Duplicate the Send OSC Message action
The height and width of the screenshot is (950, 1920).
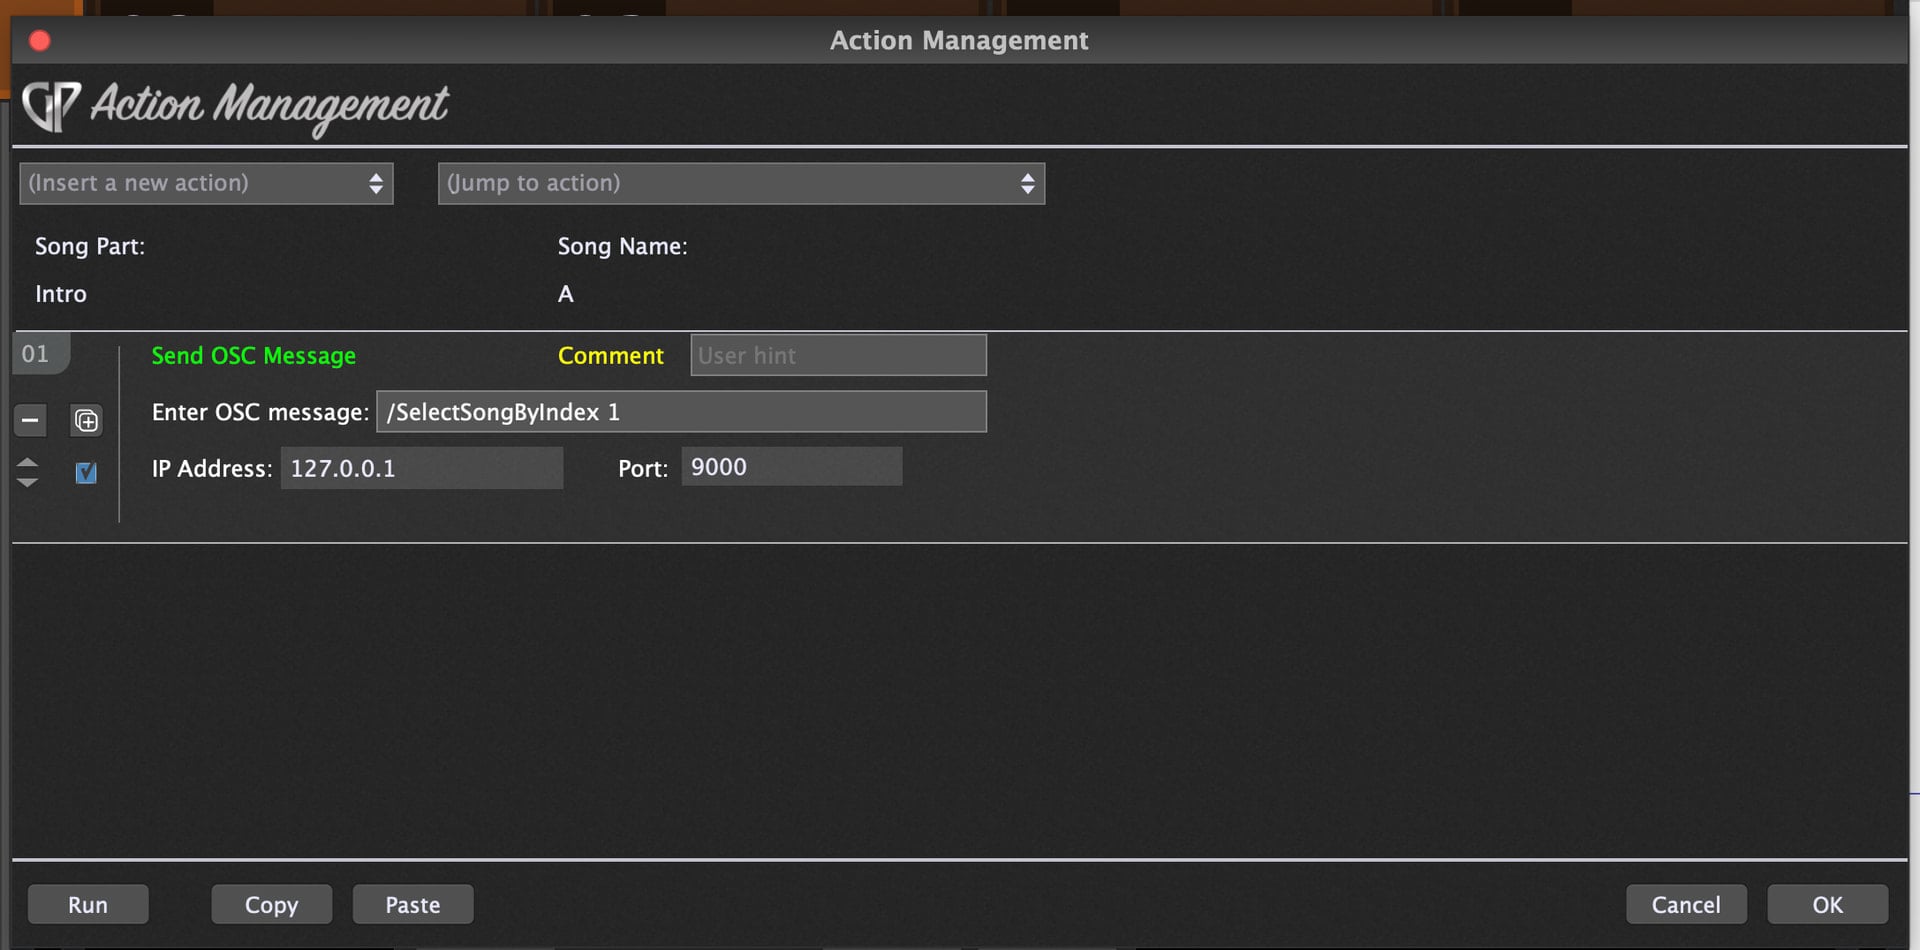[87, 421]
